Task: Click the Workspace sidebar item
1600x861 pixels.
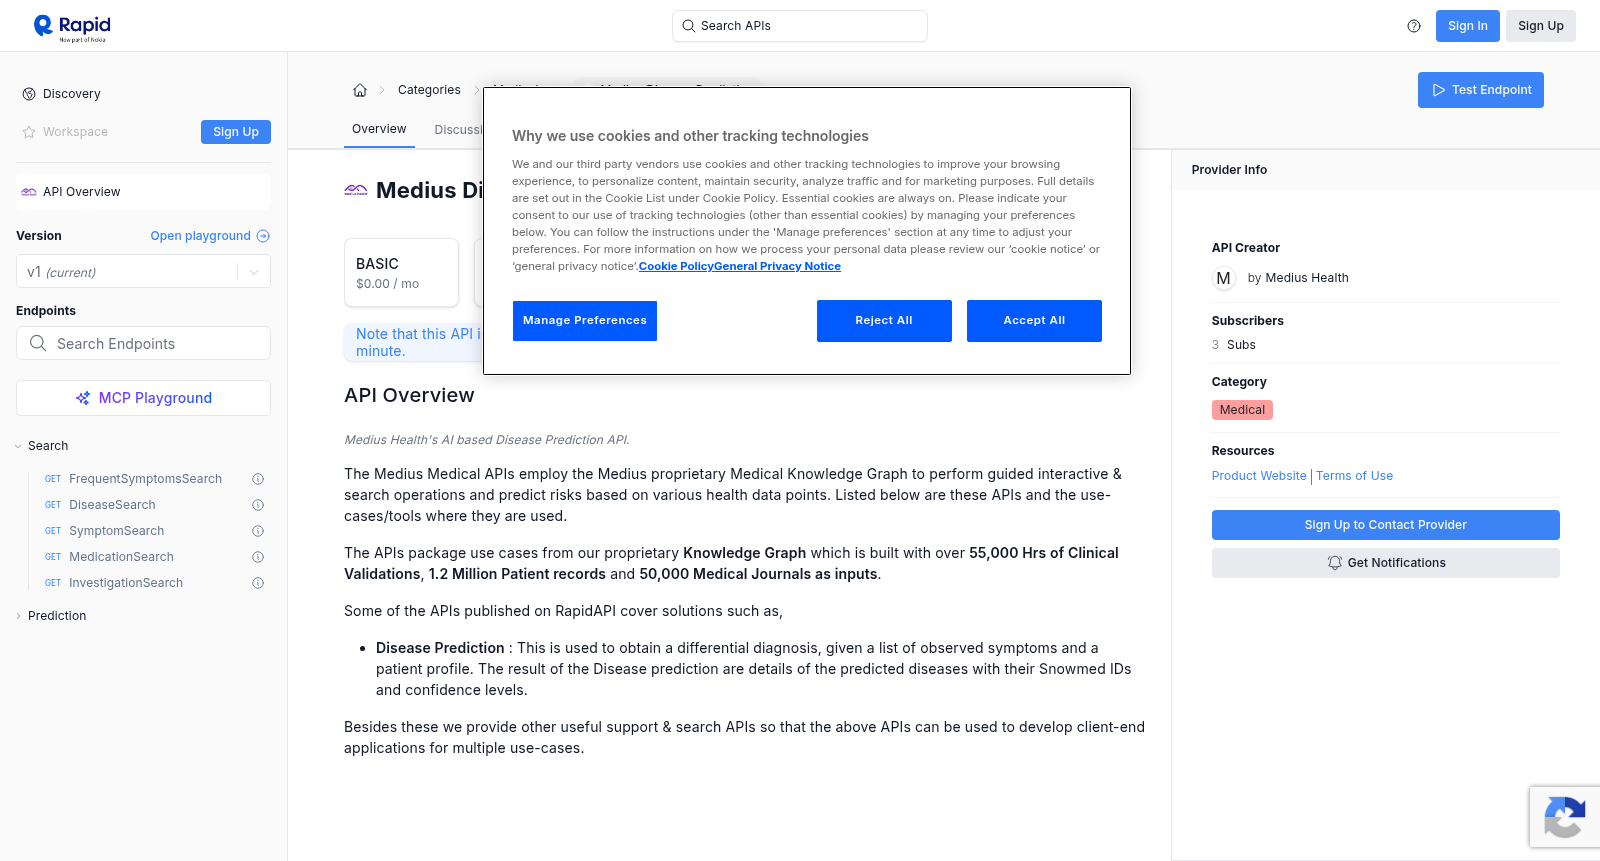Action: tap(75, 132)
